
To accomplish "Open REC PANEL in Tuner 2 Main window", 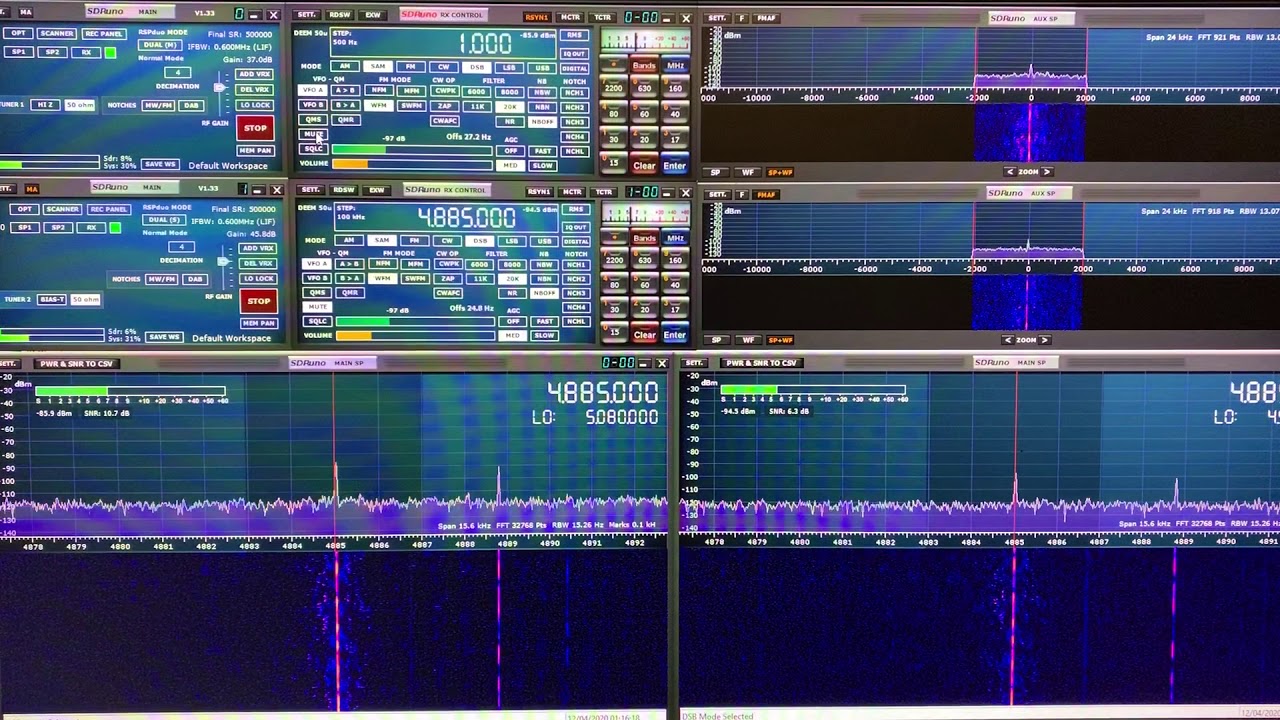I will [x=109, y=209].
